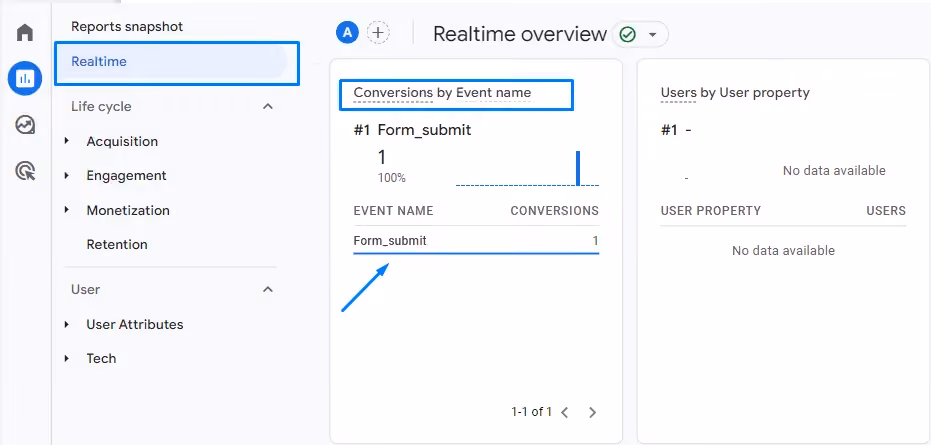Expand the Monetization triangle
This screenshot has width=931, height=445.
[x=67, y=210]
